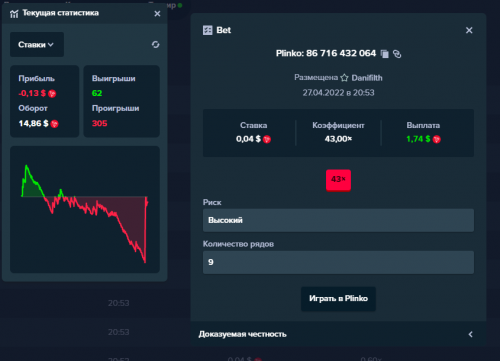Click the currency icon beside Выплата value
This screenshot has width=500, height=361.
coord(437,139)
